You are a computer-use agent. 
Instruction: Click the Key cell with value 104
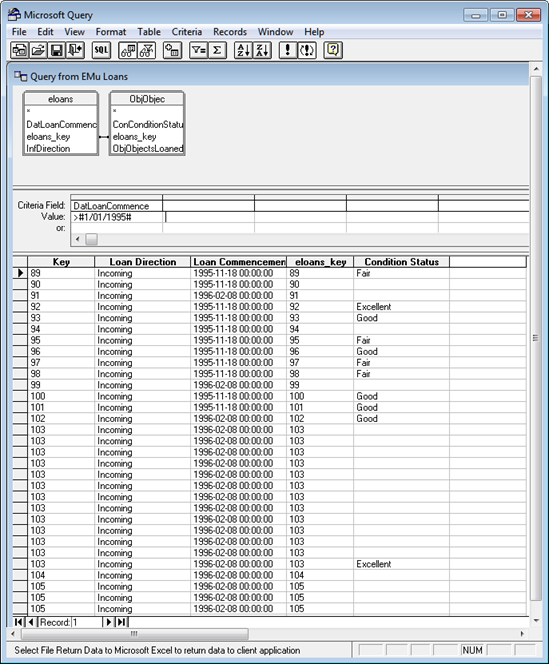(x=61, y=575)
